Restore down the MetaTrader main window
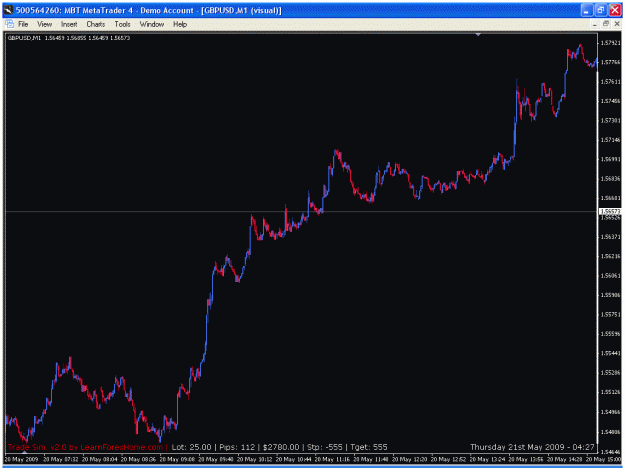 coord(600,10)
